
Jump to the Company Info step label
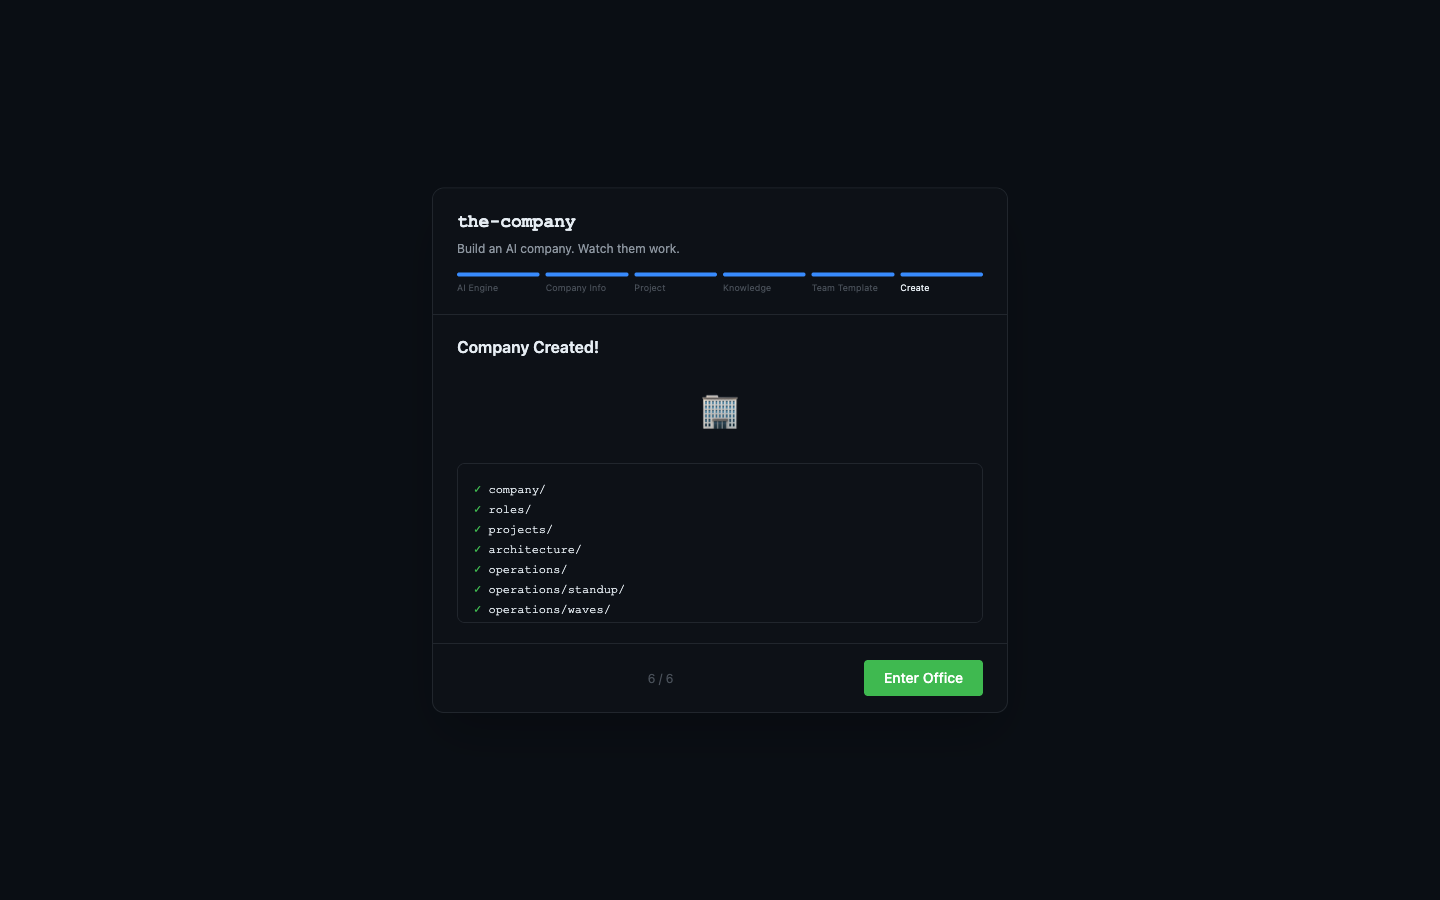[x=575, y=288]
